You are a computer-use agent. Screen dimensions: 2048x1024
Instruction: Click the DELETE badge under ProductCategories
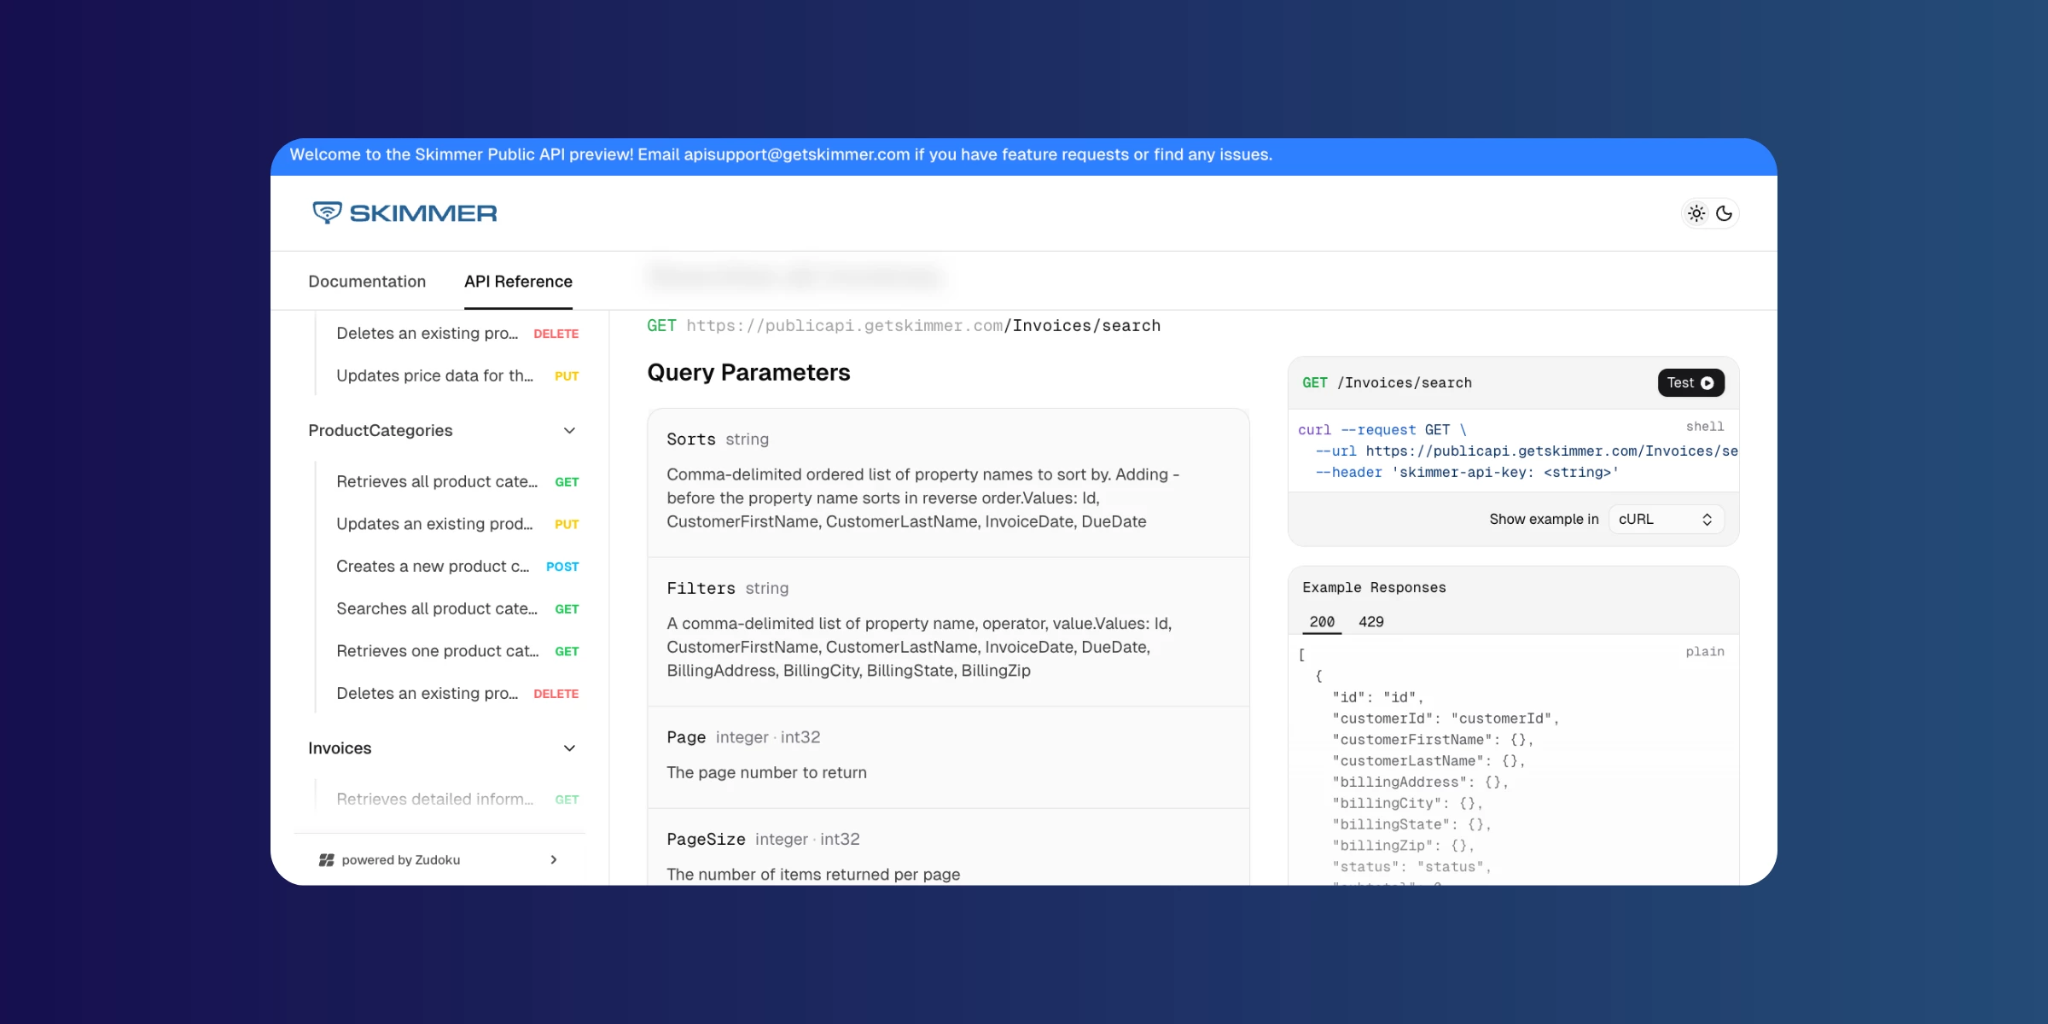tap(556, 693)
